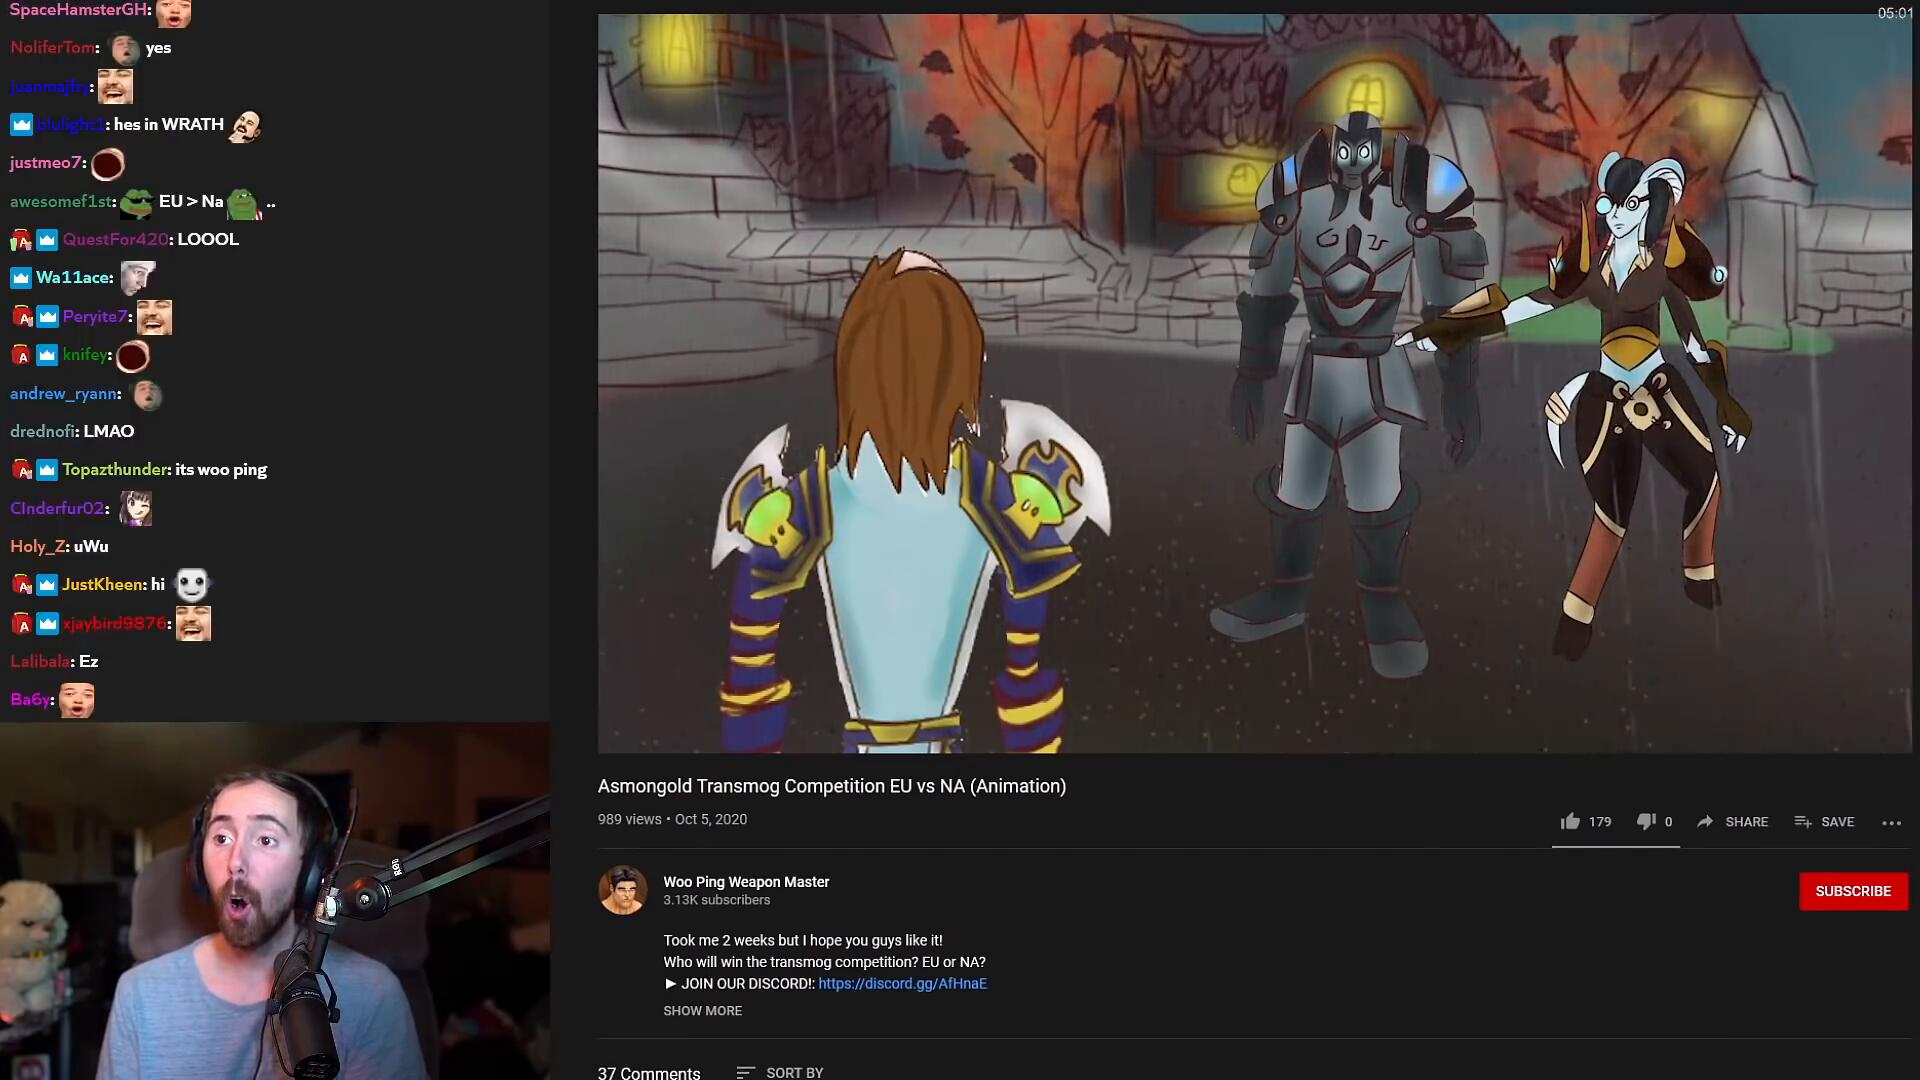The image size is (1920, 1080).
Task: Open the Woo Ping Weapon Master channel name
Action: pyautogui.click(x=746, y=881)
